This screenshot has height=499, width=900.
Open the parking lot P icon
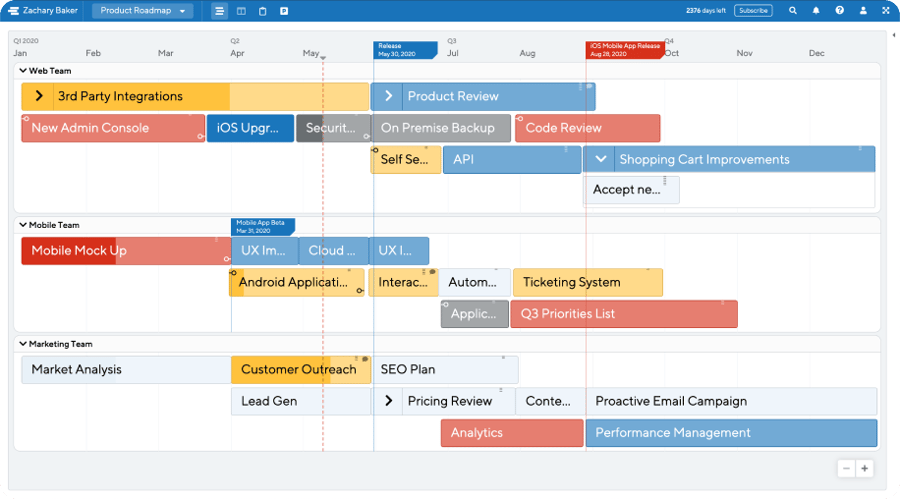tap(284, 11)
